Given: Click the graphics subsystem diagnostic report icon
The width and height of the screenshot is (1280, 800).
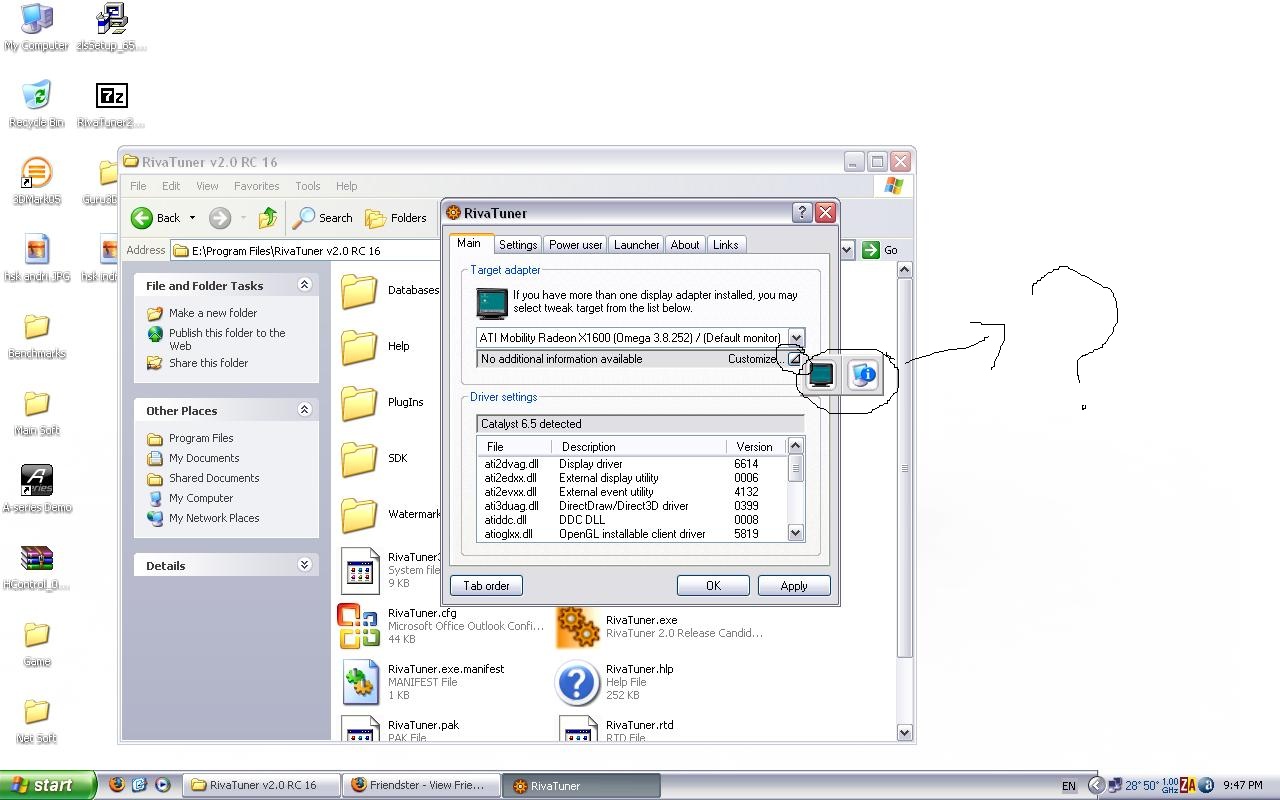Looking at the screenshot, I should (x=863, y=375).
